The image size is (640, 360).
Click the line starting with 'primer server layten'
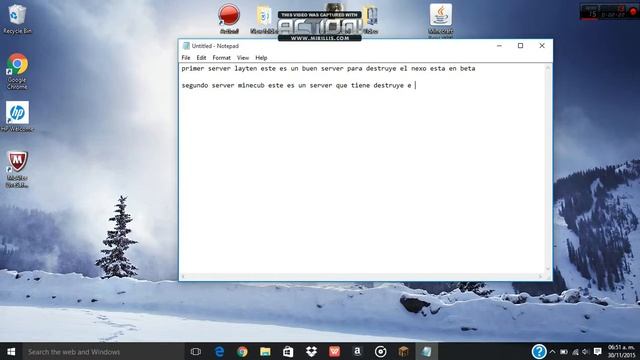[x=329, y=69]
